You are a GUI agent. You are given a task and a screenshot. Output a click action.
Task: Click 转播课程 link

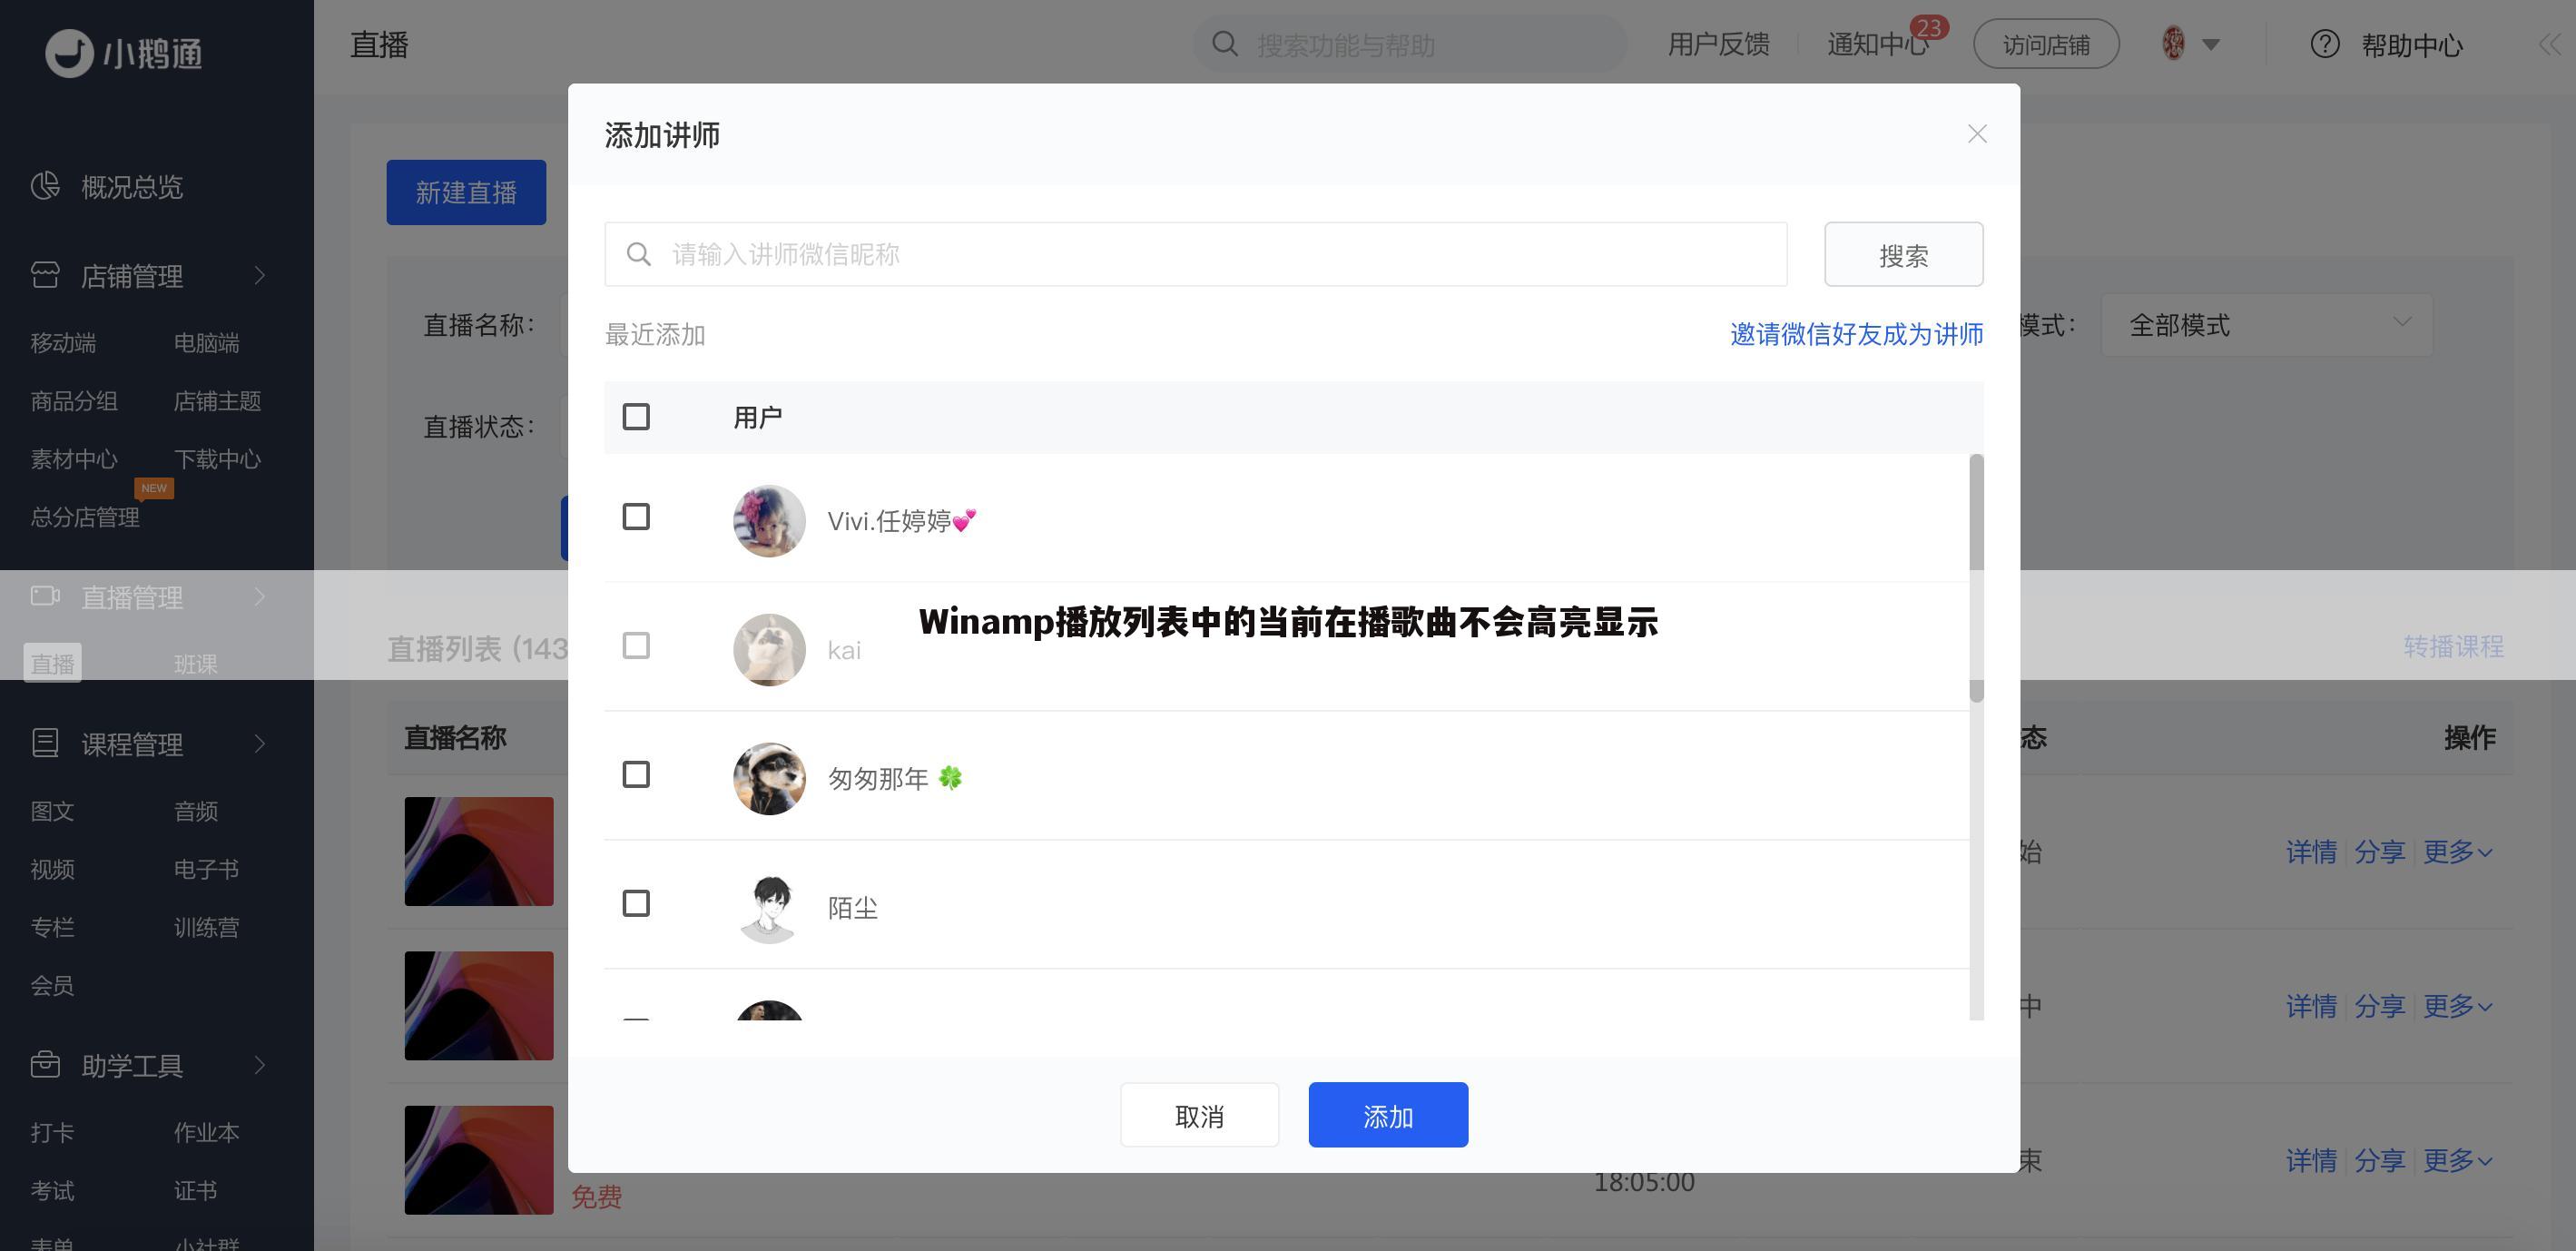[2453, 646]
